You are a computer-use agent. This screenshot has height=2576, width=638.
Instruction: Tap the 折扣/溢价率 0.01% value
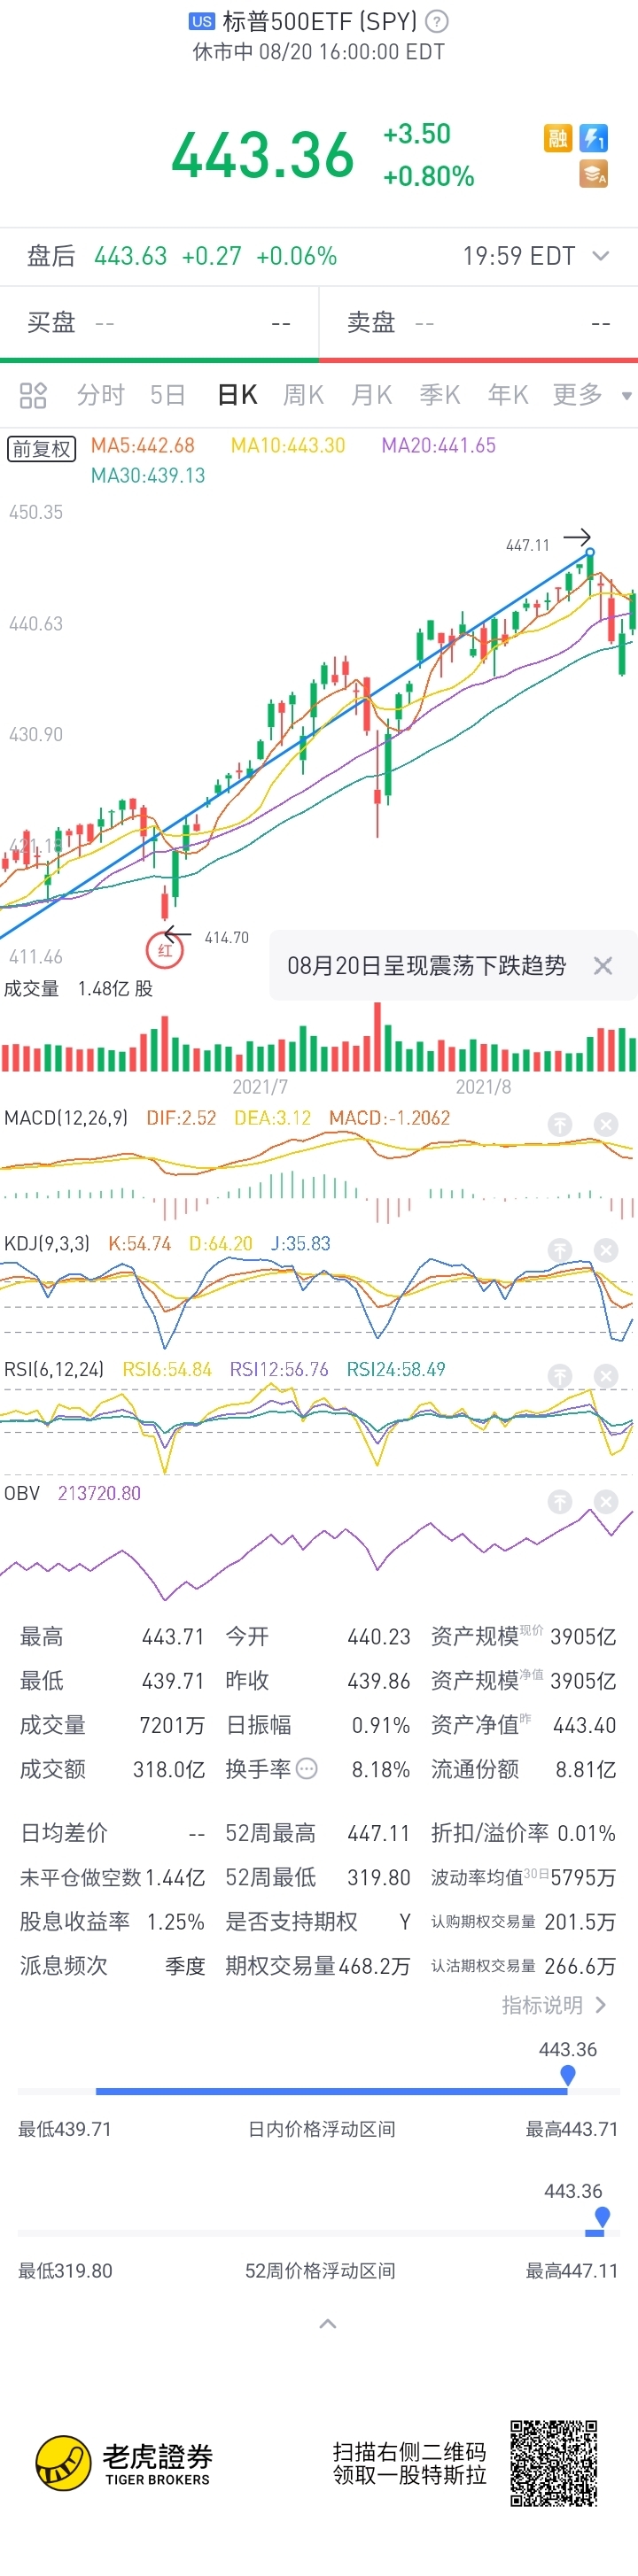tap(587, 1833)
